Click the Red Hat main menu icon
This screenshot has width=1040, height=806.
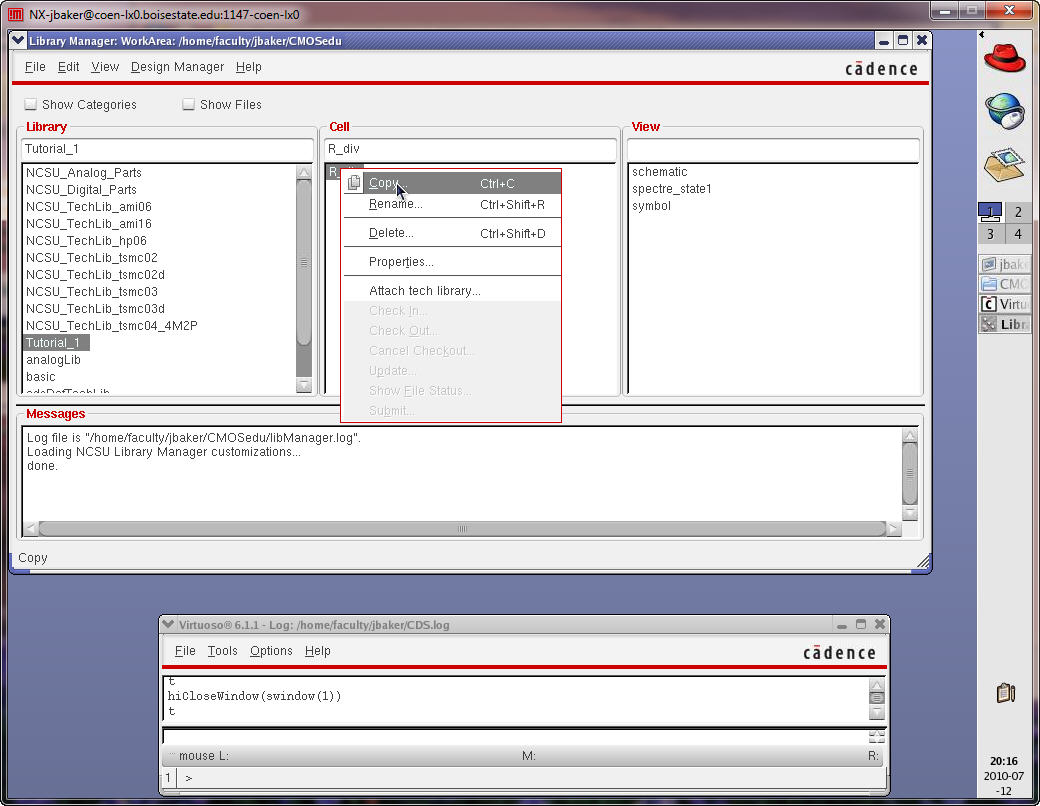1004,57
